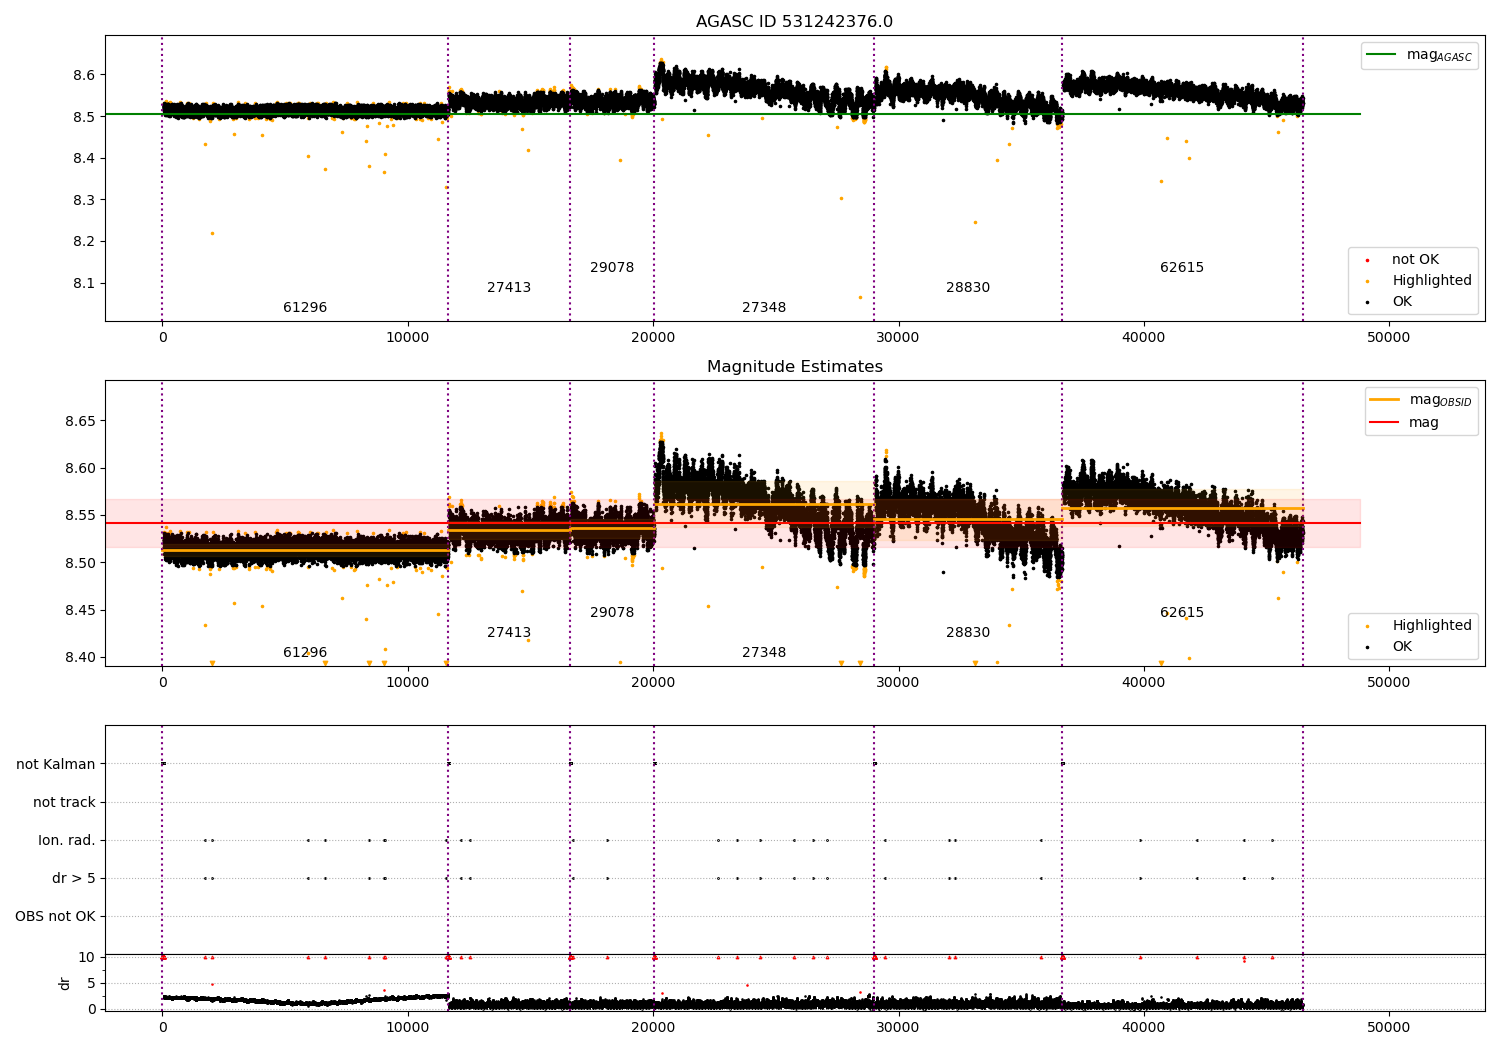This screenshot has height=1050, width=1500.
Task: Click the 10 tick on dr axis
Action: [87, 958]
